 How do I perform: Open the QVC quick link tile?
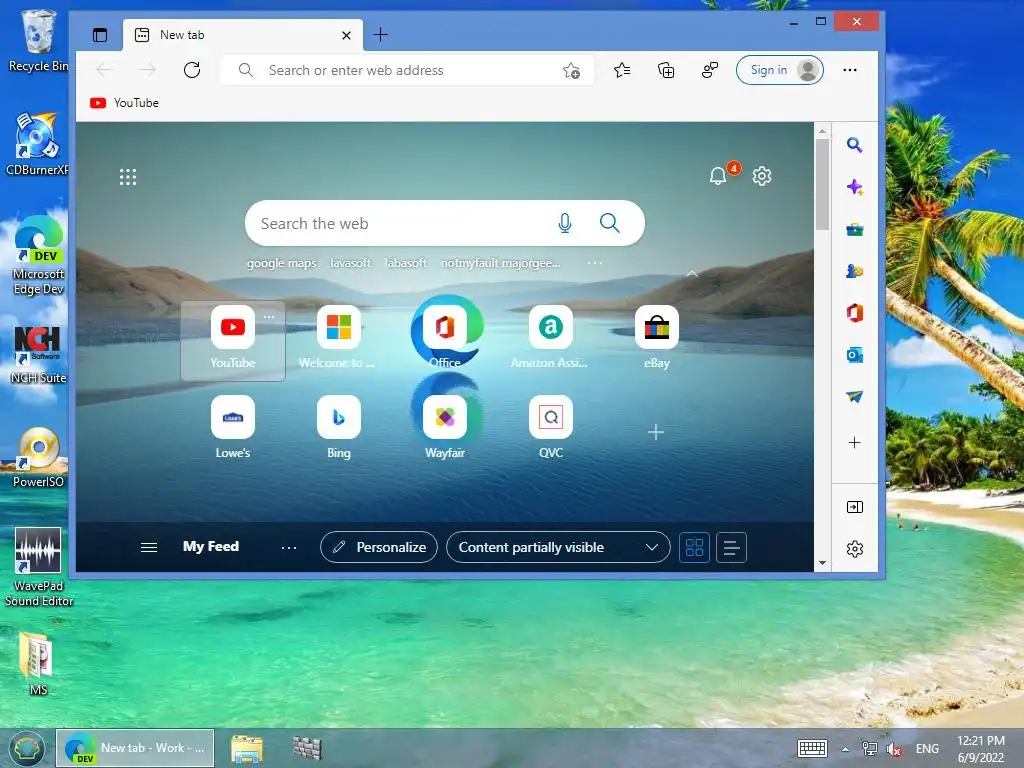click(551, 428)
